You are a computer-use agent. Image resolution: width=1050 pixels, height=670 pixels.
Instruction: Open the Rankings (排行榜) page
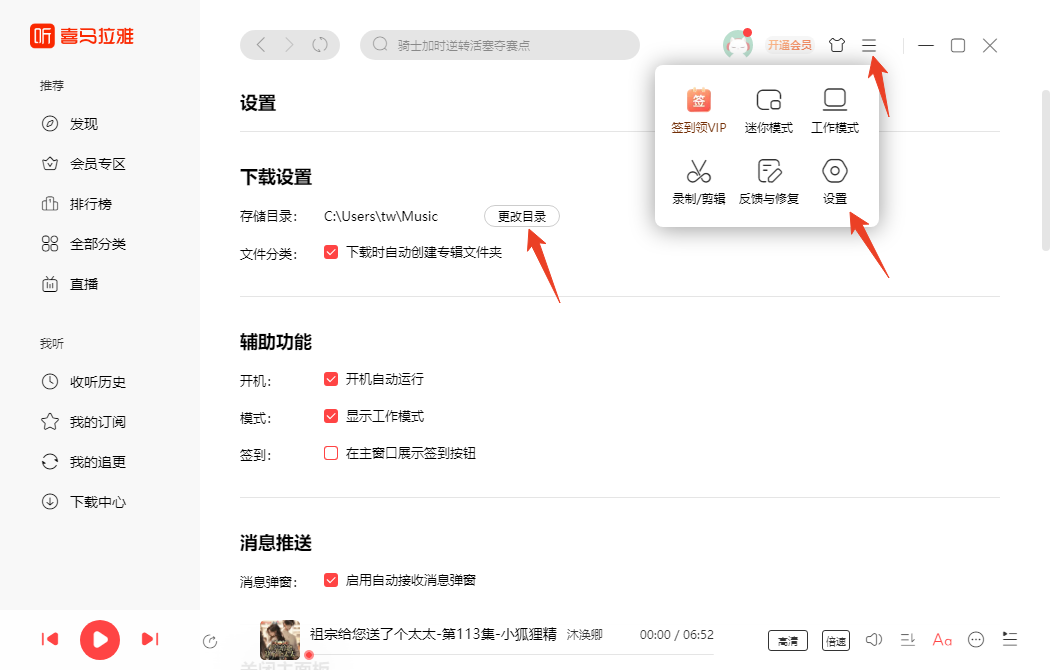76,204
